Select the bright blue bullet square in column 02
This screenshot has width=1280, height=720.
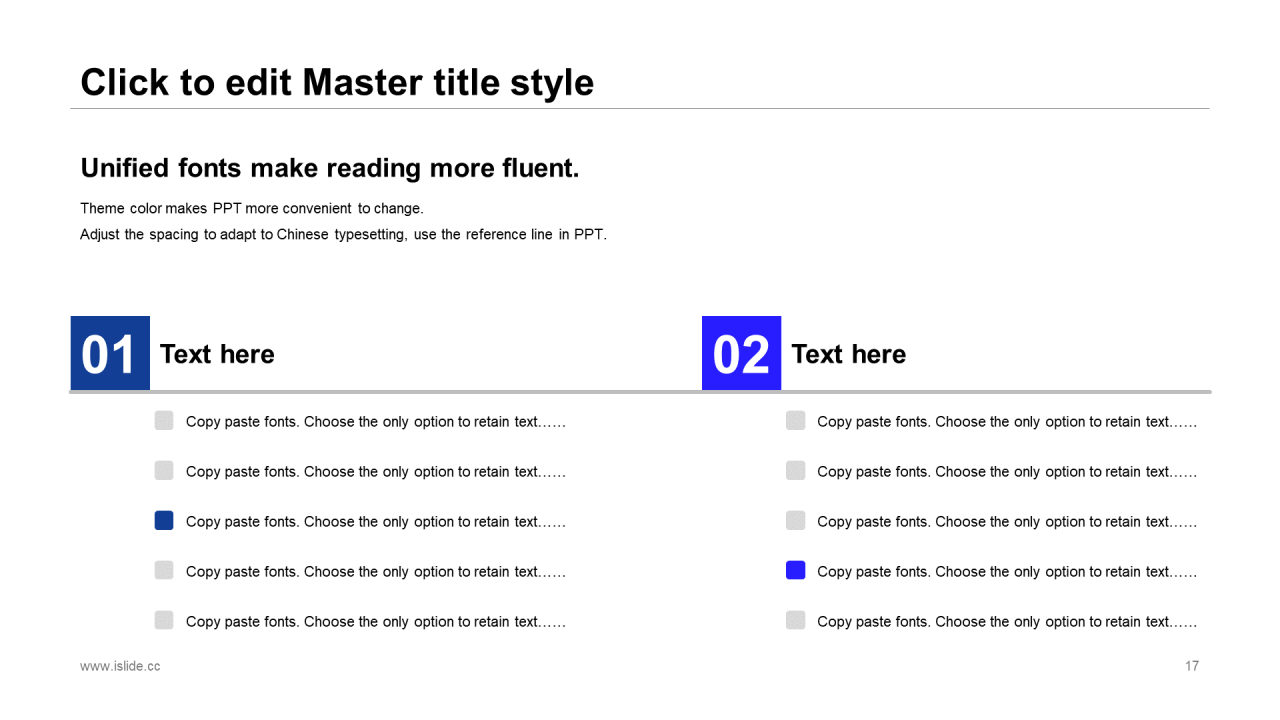pyautogui.click(x=795, y=570)
